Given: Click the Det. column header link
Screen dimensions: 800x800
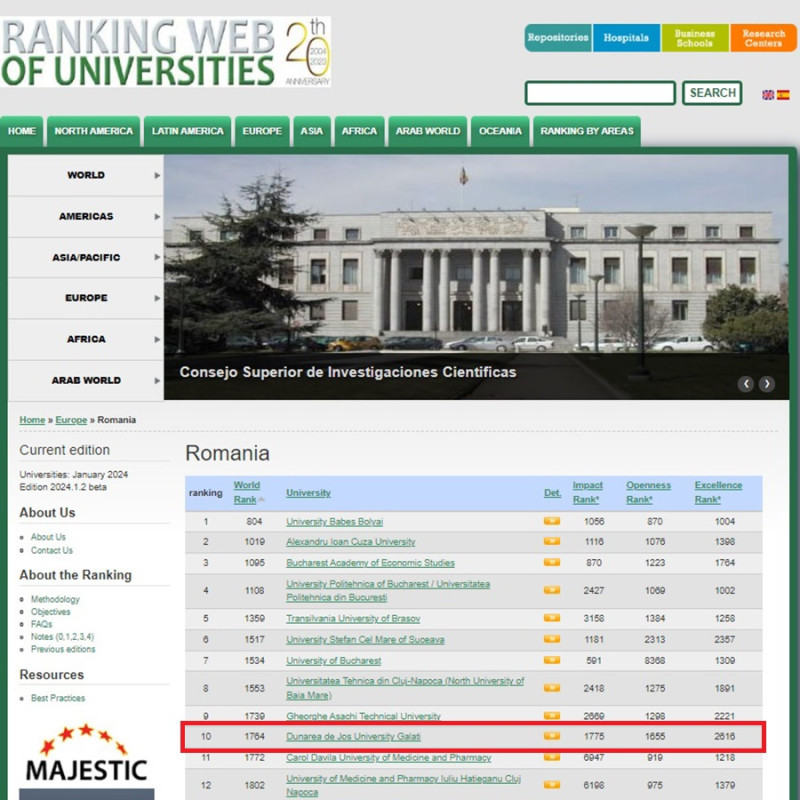Looking at the screenshot, I should (x=552, y=493).
